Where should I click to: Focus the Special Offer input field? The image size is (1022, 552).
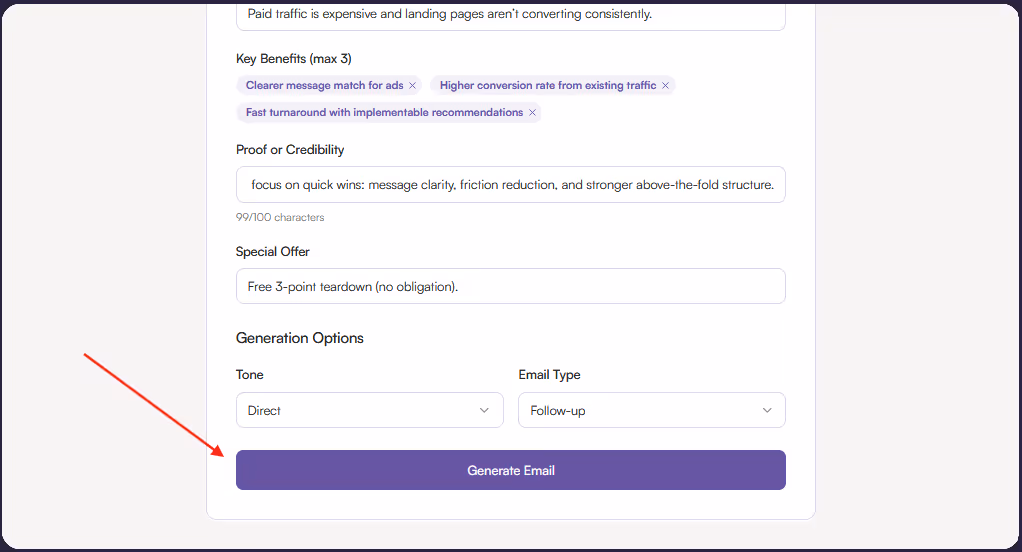[510, 286]
